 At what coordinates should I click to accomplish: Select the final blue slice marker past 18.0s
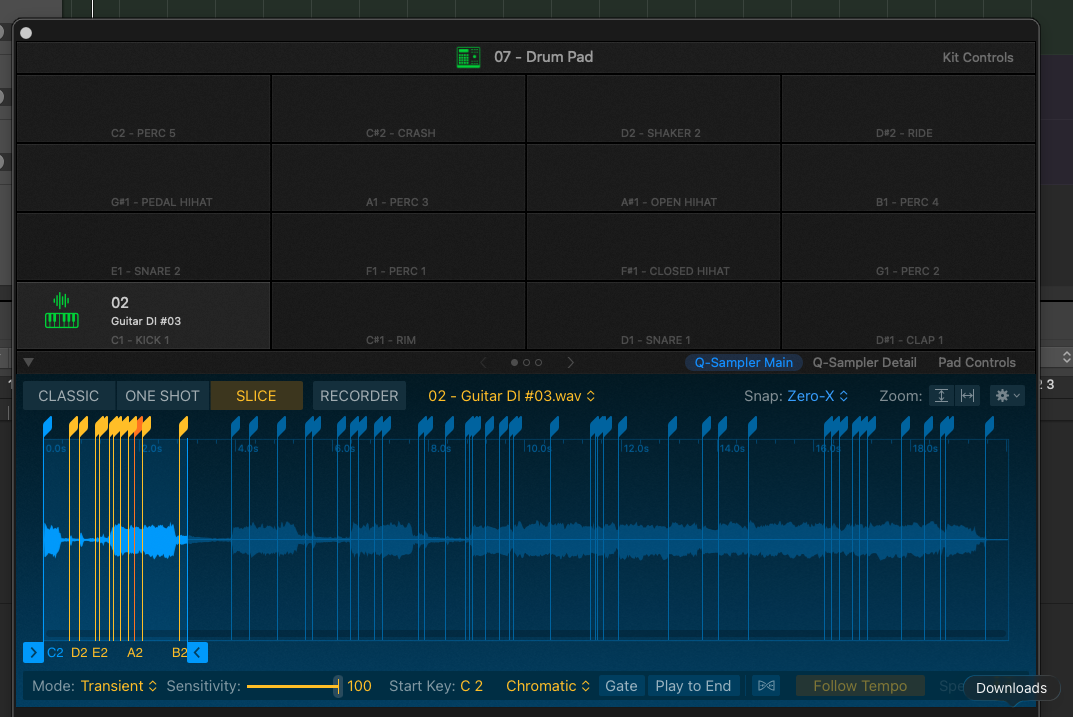(990, 427)
